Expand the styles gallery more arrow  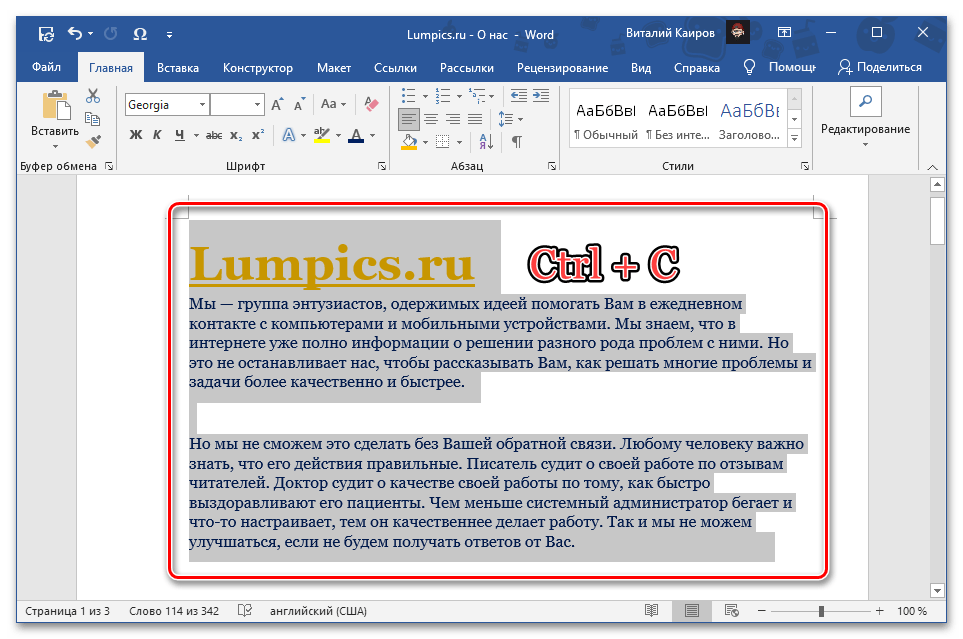pyautogui.click(x=795, y=139)
